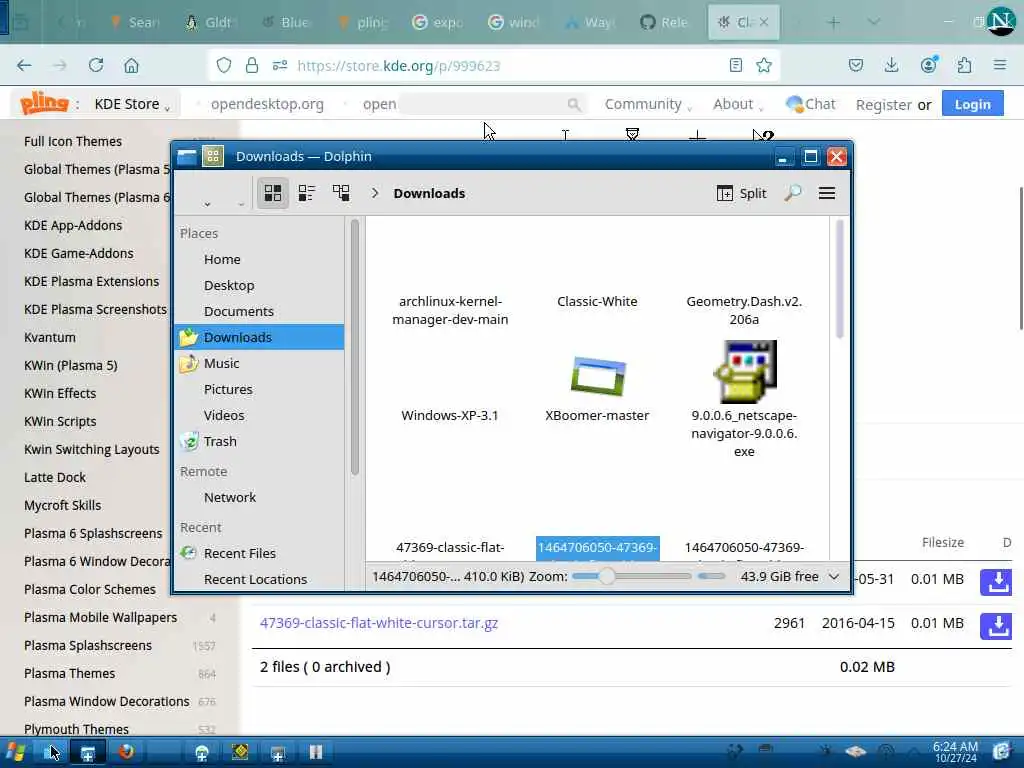Close the active Firefox tab
The height and width of the screenshot is (768, 1024).
pos(764,23)
